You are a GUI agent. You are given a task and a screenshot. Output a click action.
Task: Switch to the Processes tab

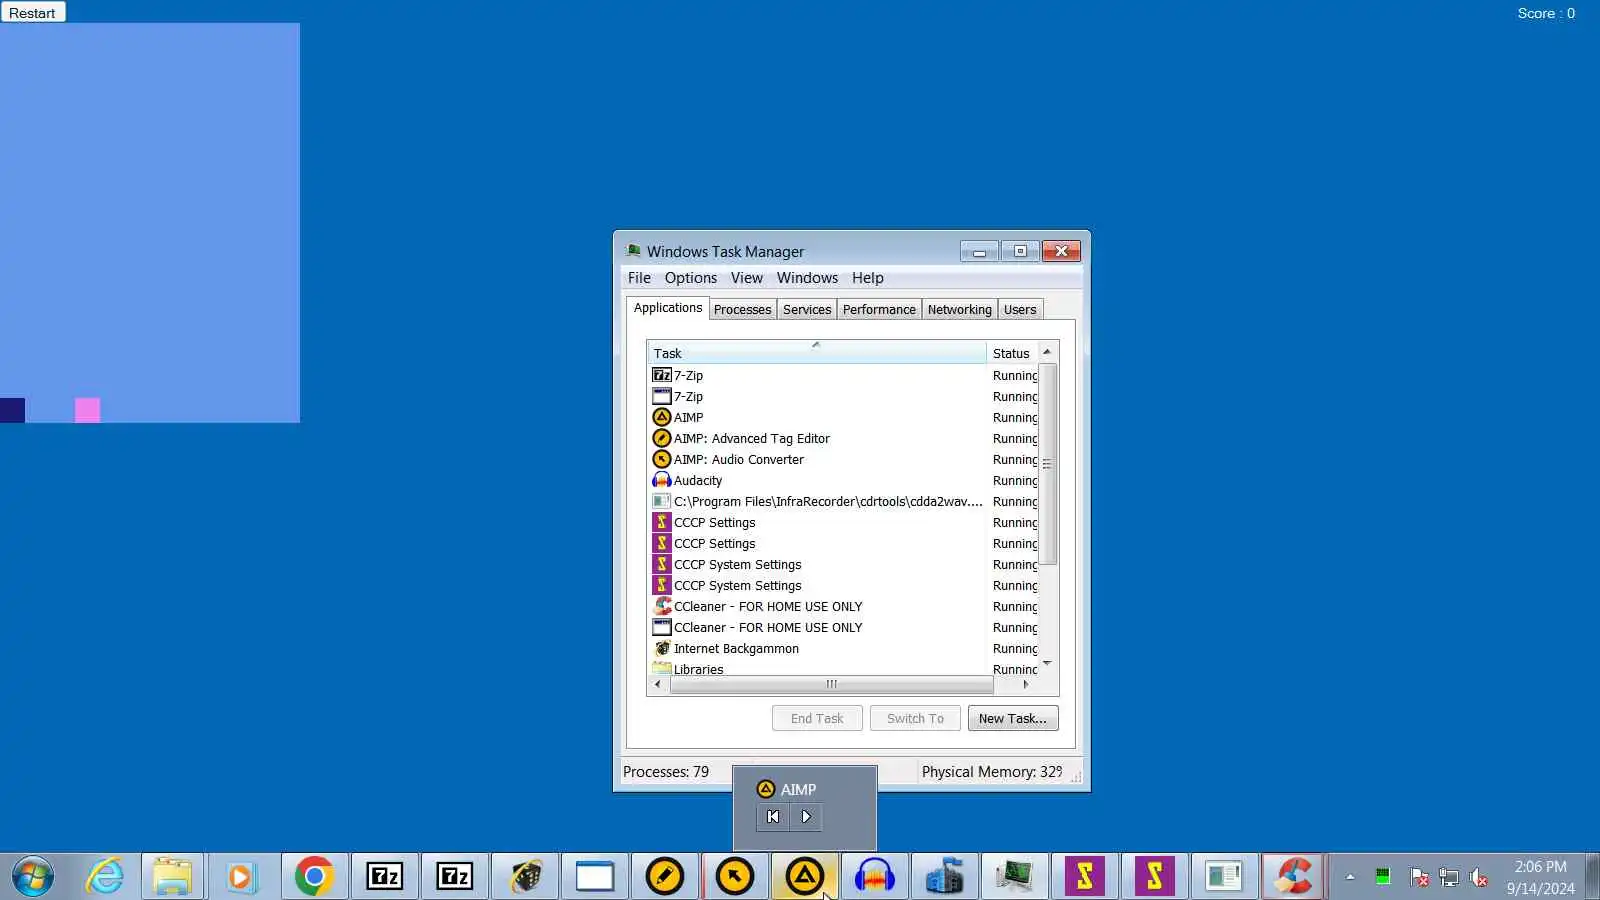pos(742,310)
